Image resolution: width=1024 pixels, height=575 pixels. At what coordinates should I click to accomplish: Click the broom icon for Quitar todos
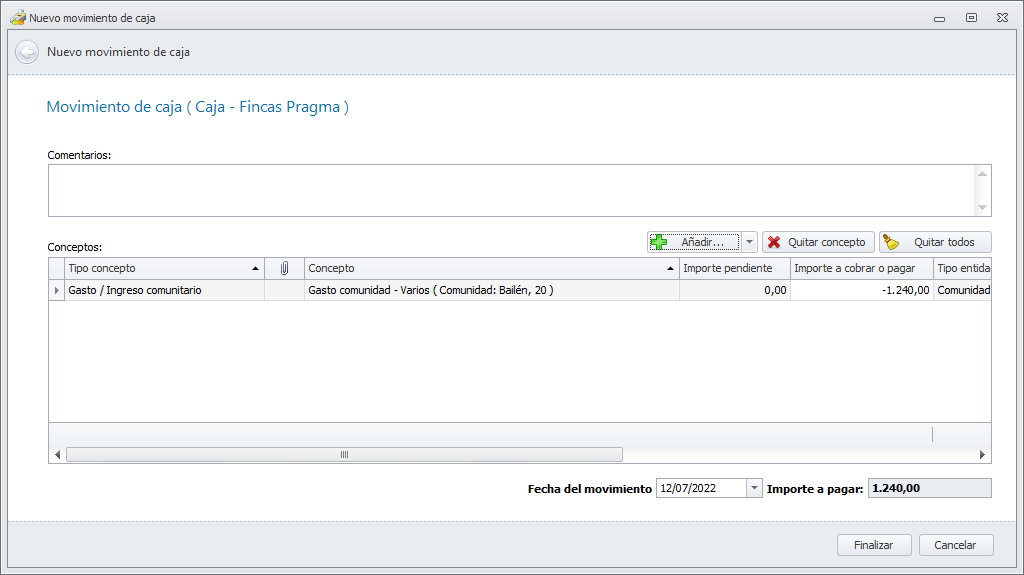pos(891,242)
